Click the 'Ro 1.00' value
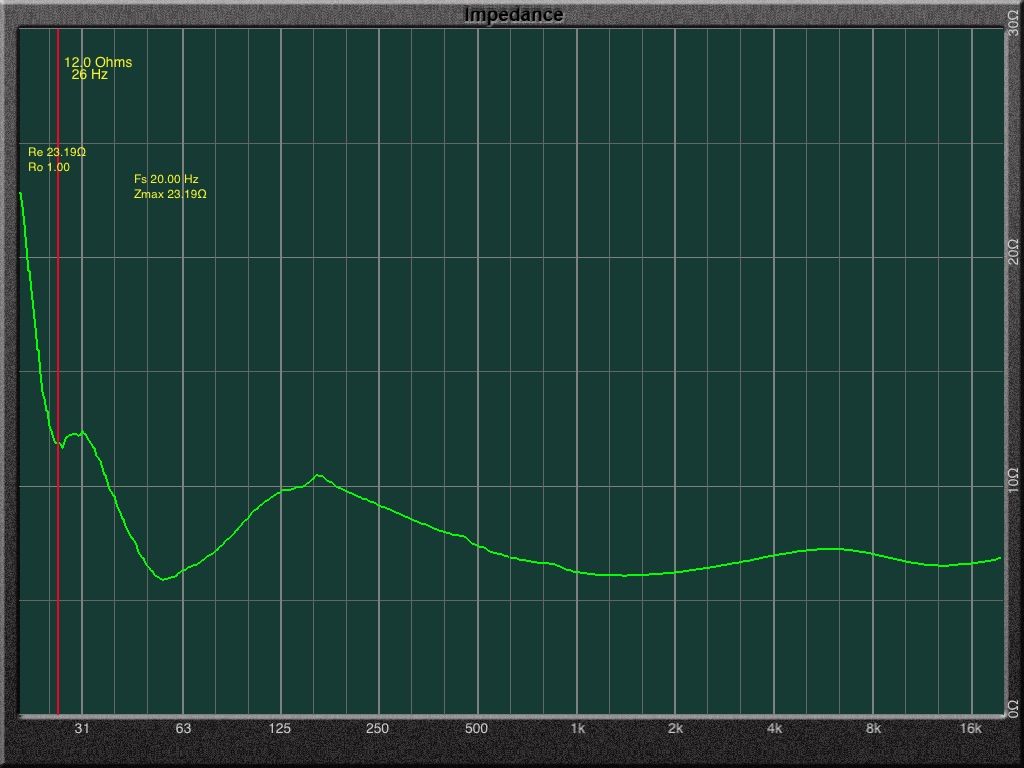This screenshot has width=1024, height=768. (x=49, y=167)
